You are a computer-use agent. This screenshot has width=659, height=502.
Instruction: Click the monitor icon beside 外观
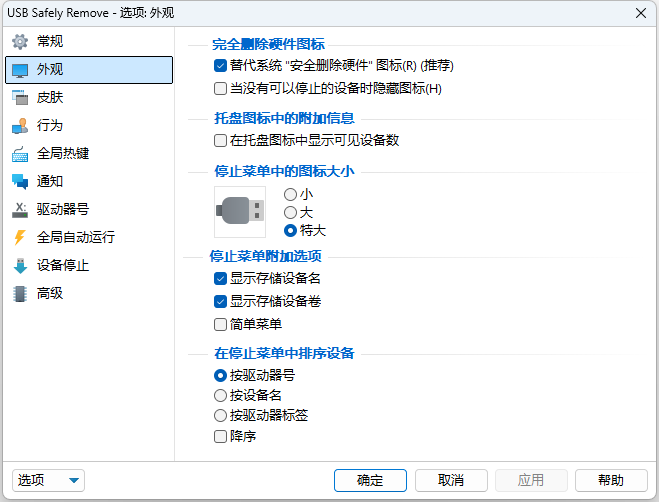pos(20,70)
